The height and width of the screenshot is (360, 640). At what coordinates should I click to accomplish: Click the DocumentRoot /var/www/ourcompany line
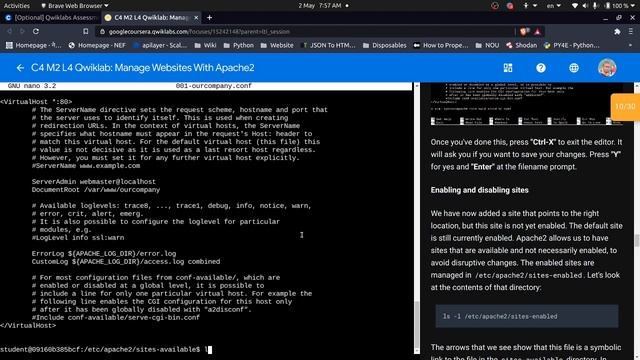pos(96,190)
